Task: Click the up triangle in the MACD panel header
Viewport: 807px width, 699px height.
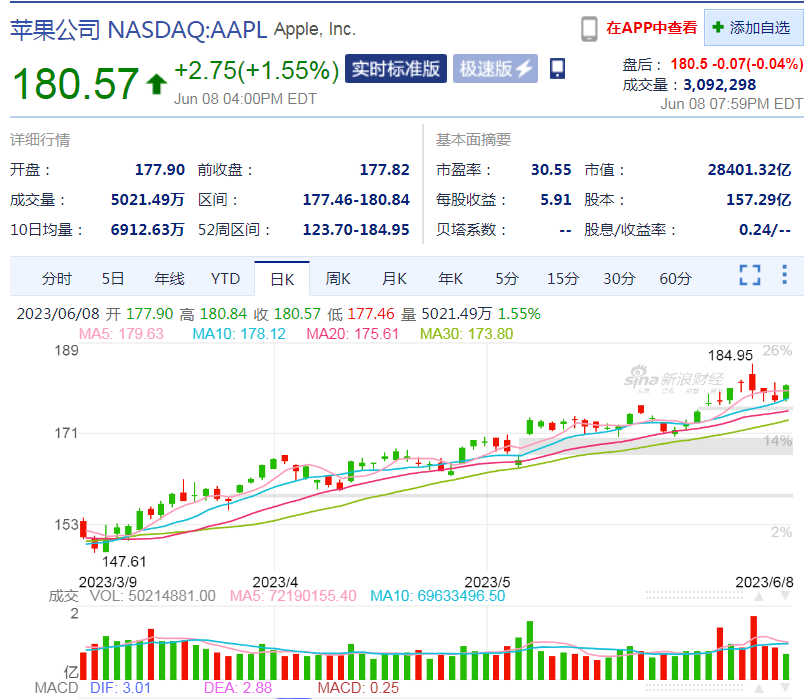Action: point(759,688)
